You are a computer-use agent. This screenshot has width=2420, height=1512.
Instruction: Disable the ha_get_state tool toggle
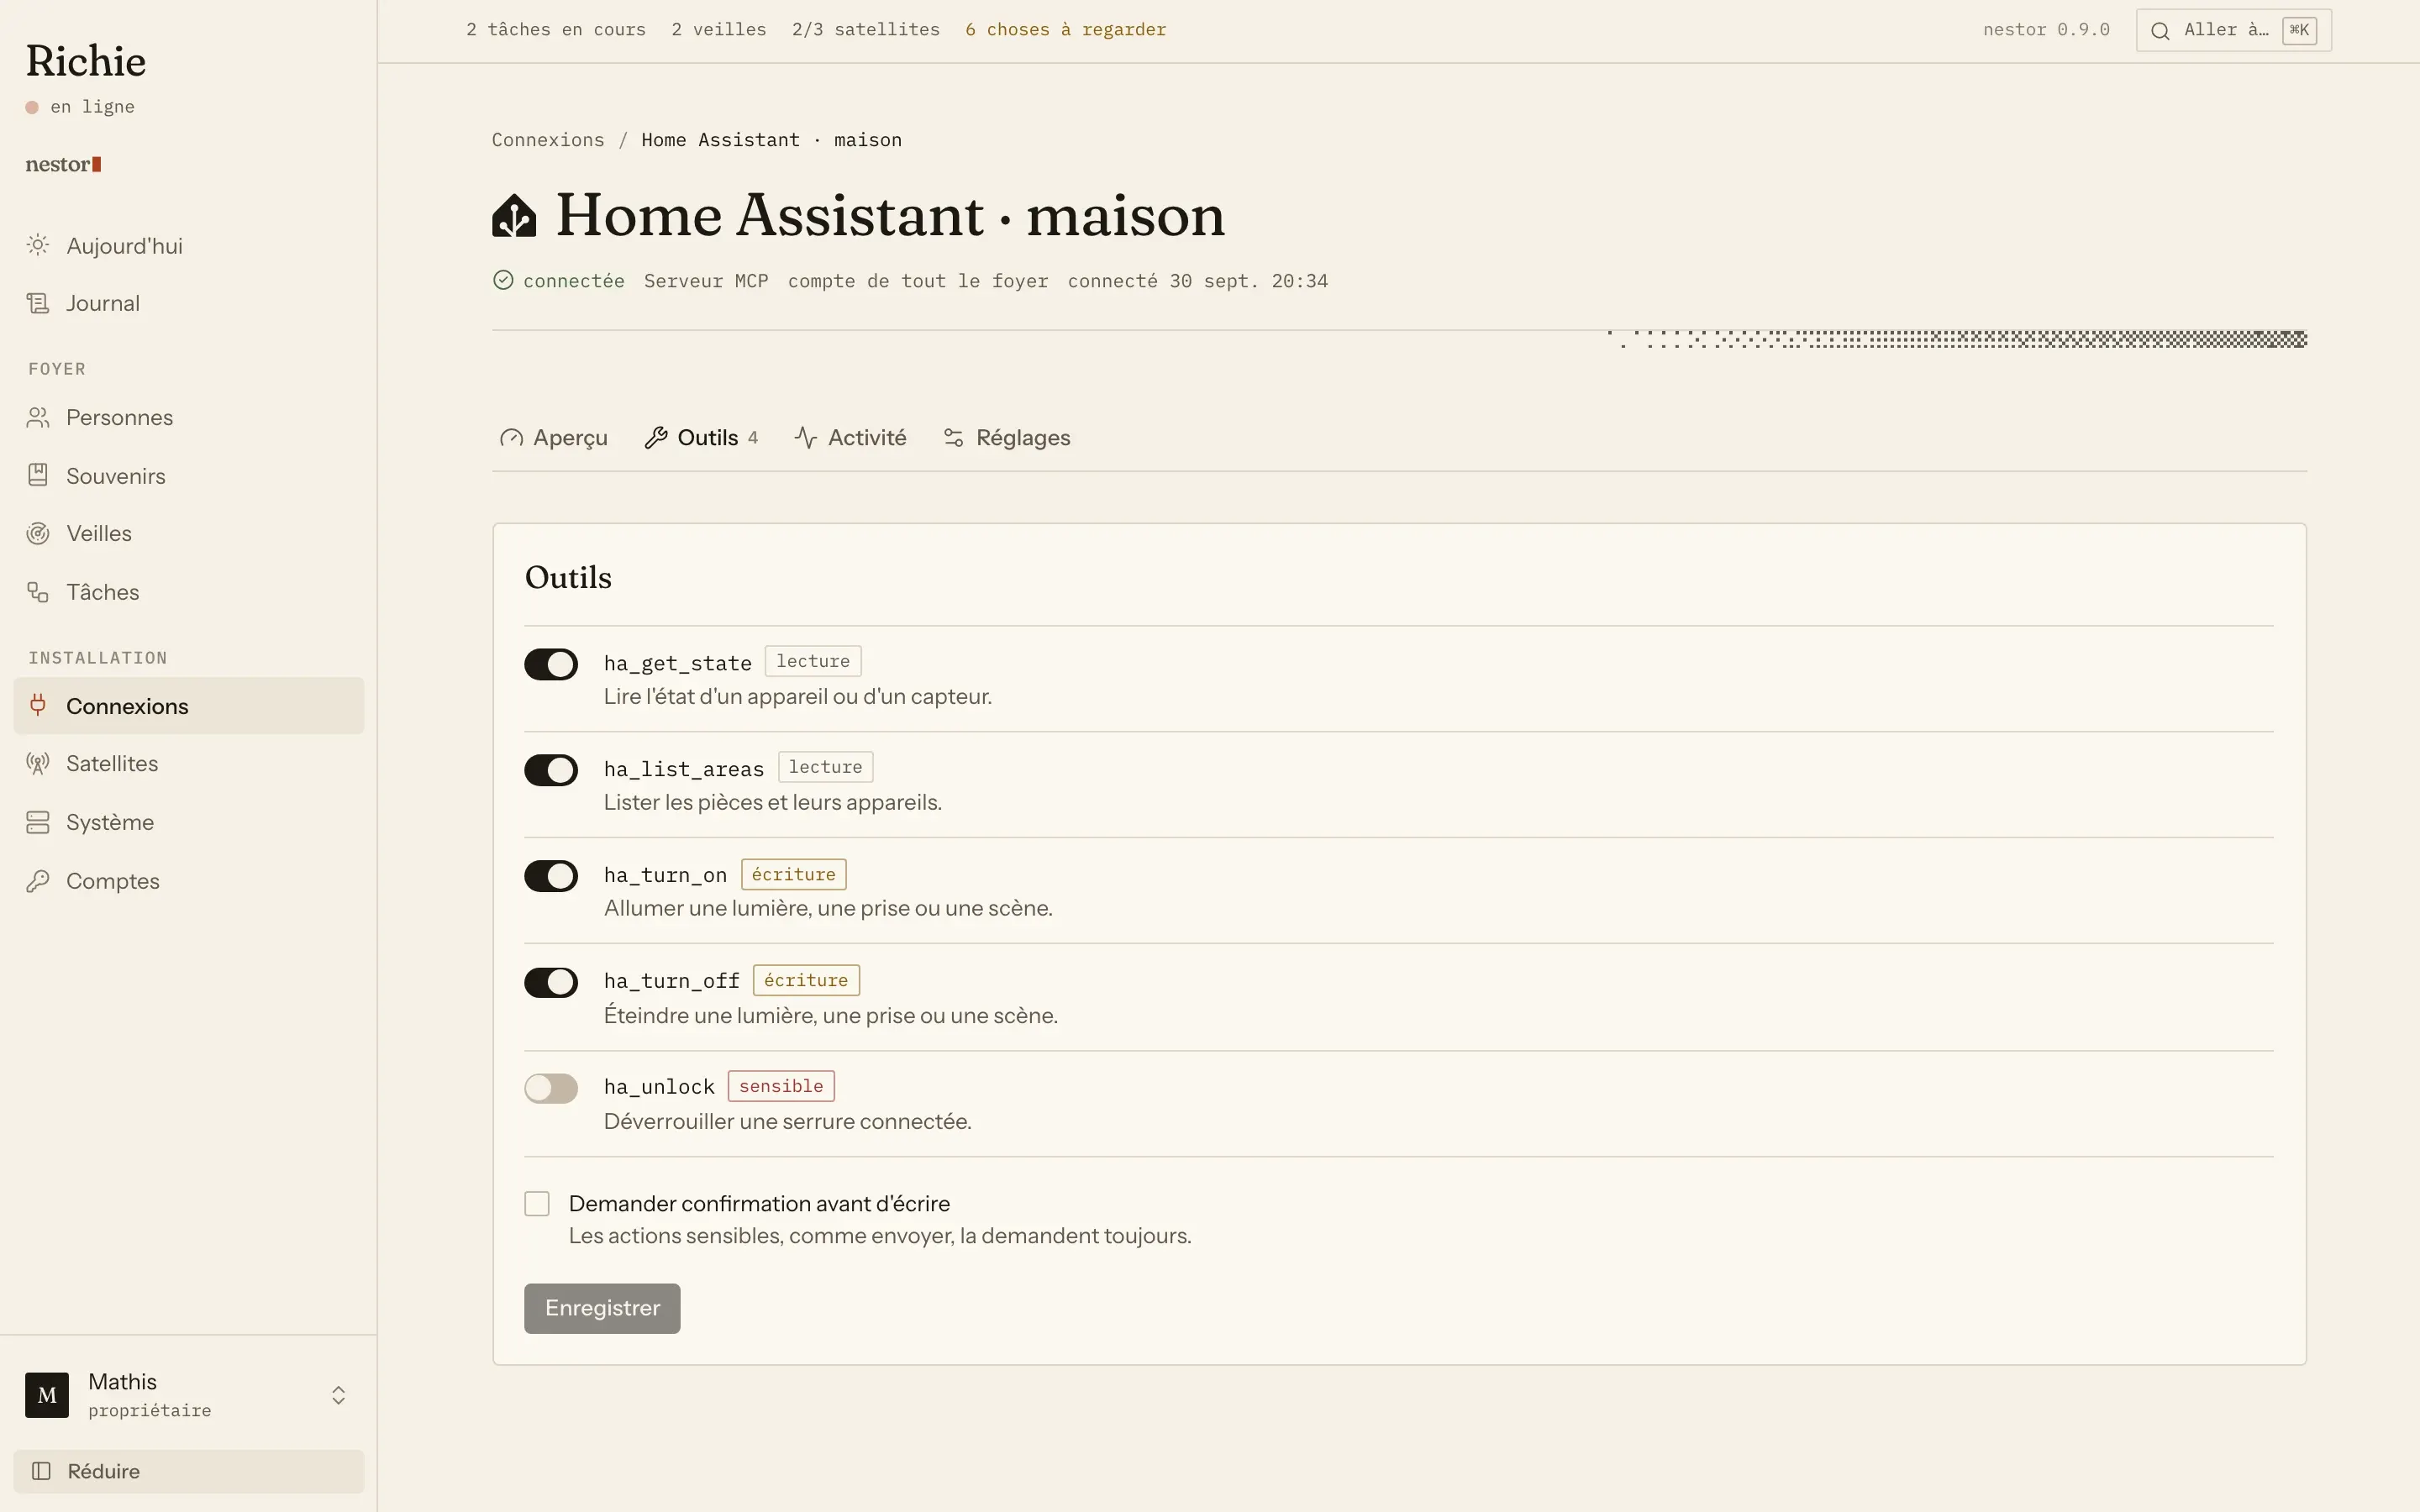pos(551,664)
